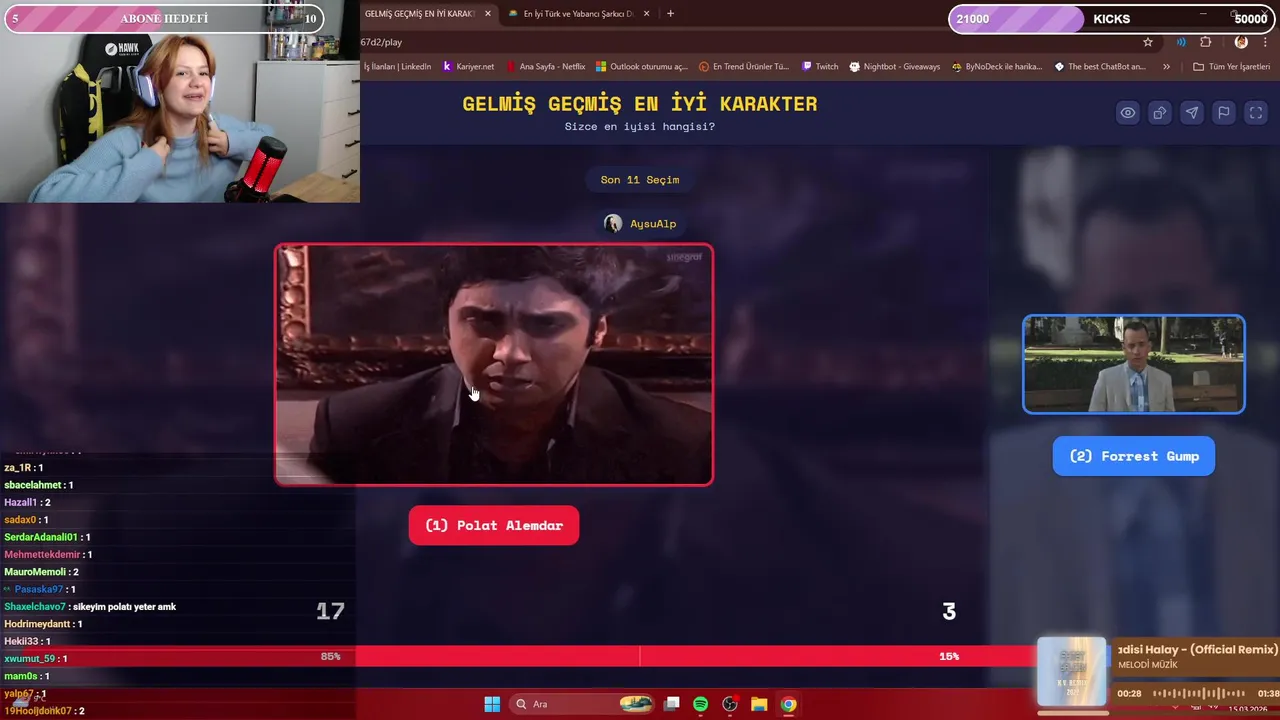This screenshot has height=720, width=1280.
Task: Click the ABONE HEDEFİ goal bar
Action: click(164, 19)
